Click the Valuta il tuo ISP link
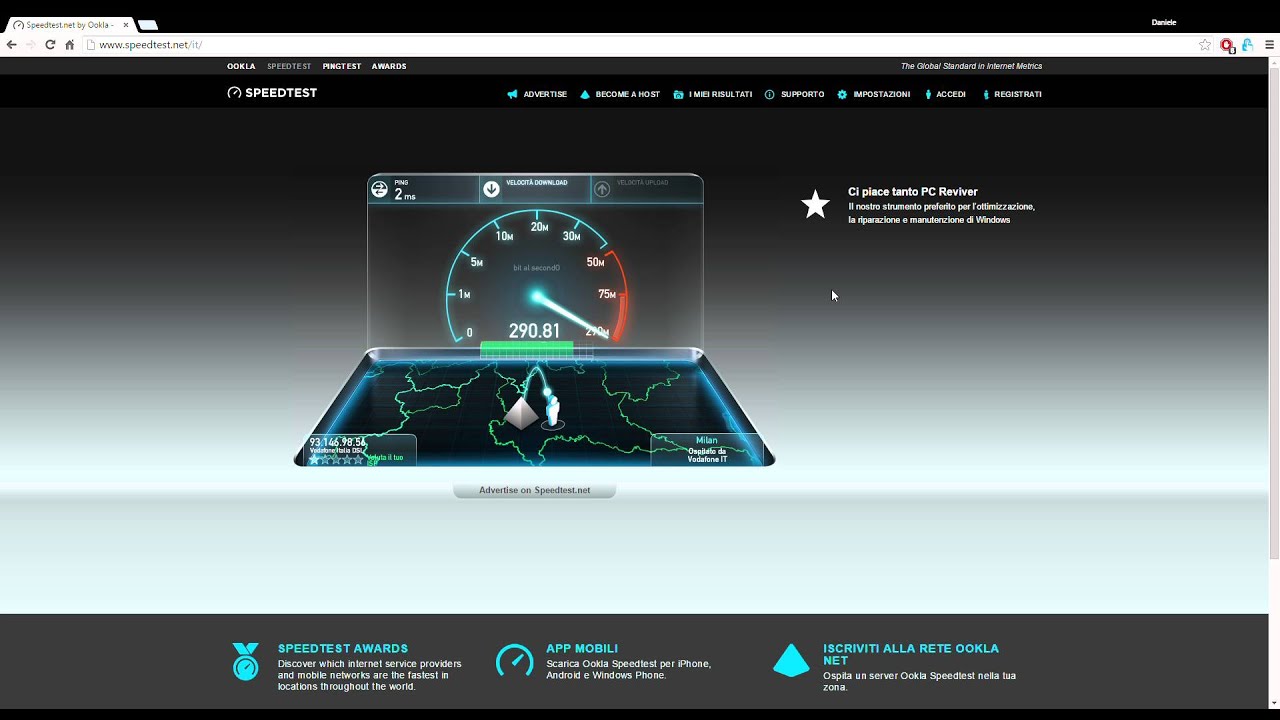 (386, 458)
